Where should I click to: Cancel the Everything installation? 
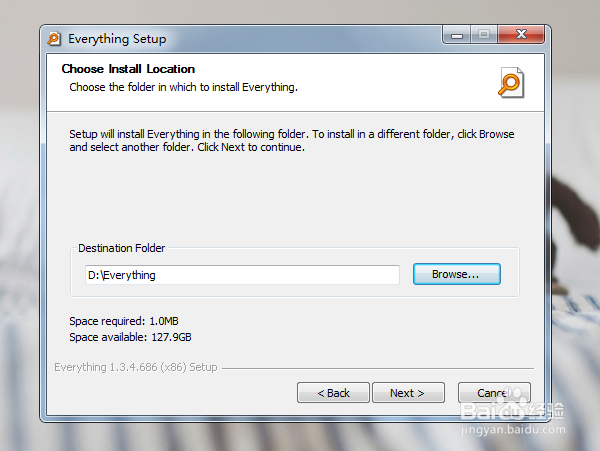494,392
